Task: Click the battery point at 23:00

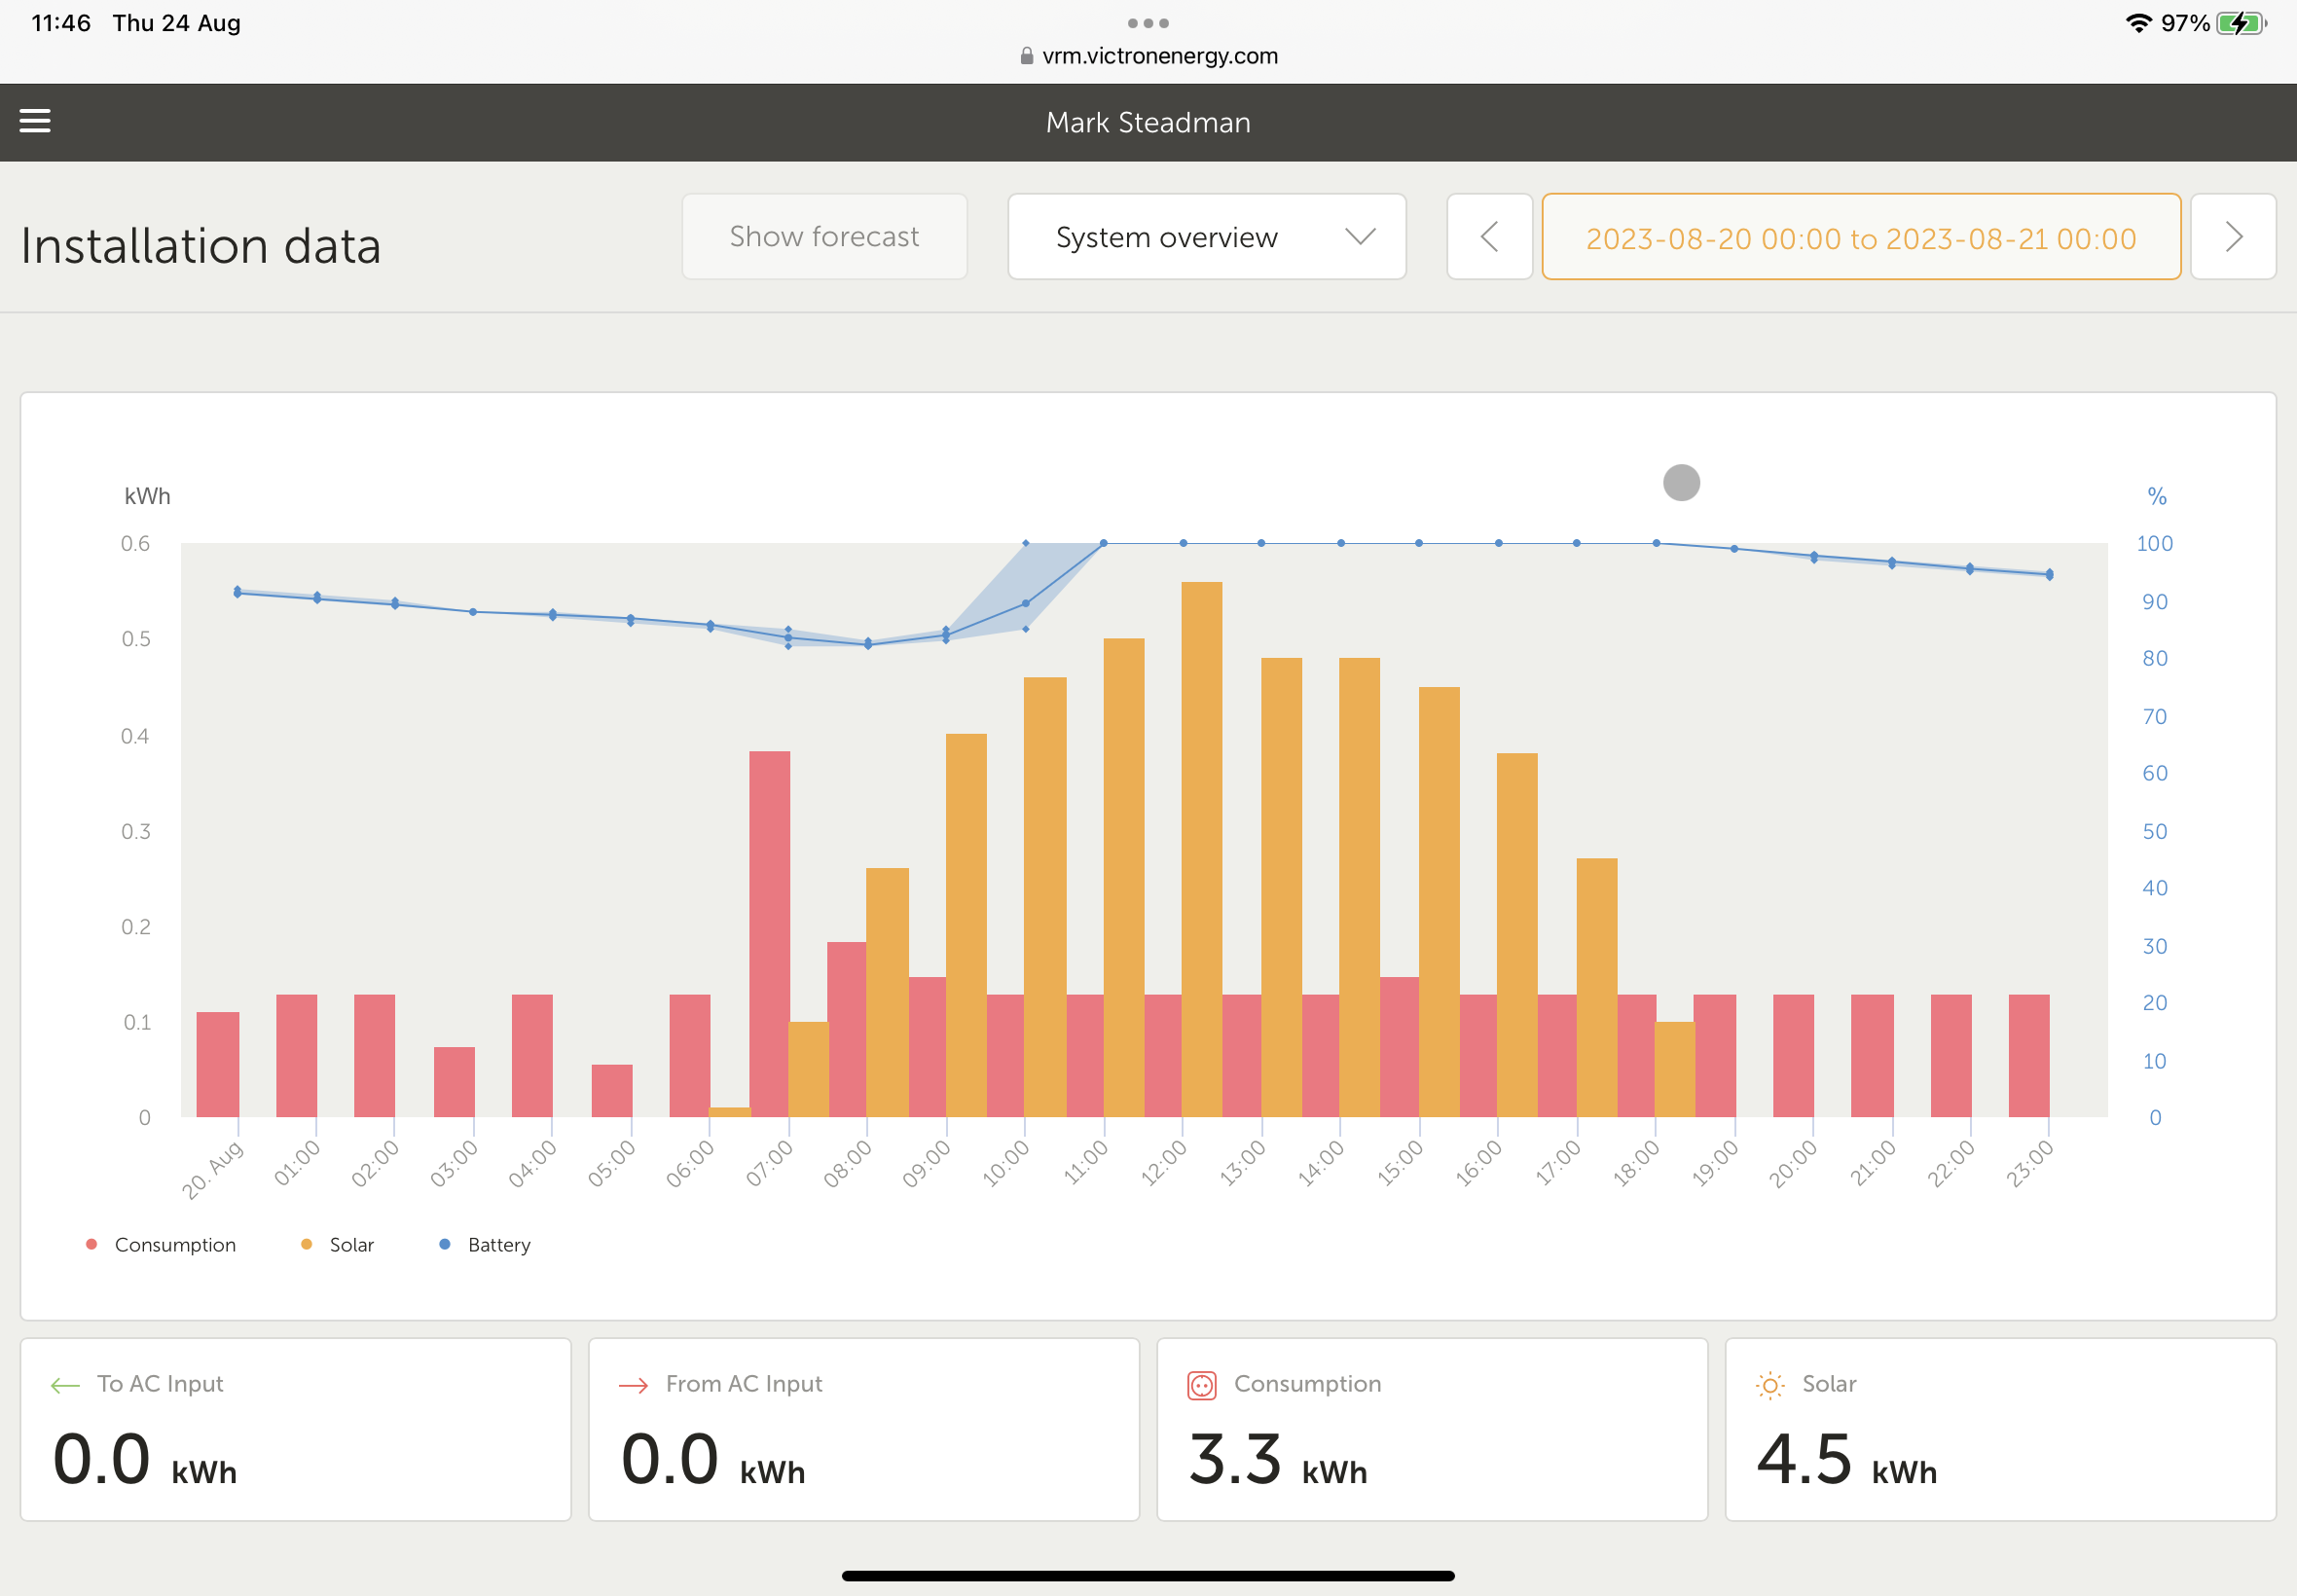Action: 2050,574
